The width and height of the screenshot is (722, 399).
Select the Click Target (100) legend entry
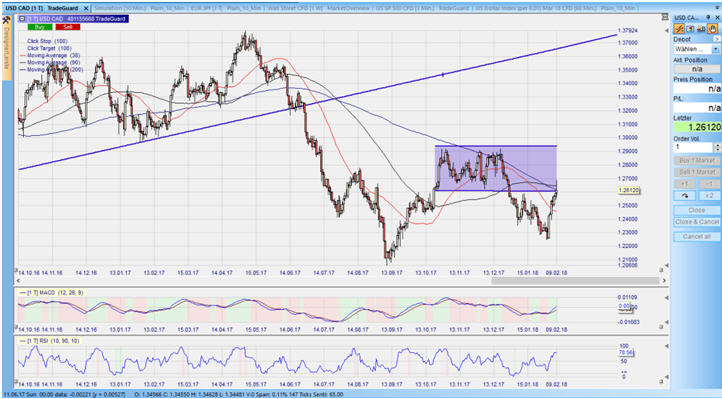coord(49,48)
